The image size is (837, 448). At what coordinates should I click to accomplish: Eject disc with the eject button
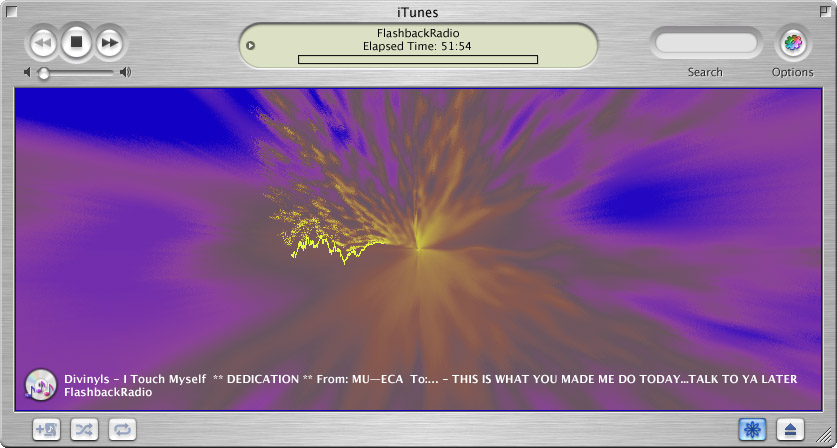coord(791,429)
